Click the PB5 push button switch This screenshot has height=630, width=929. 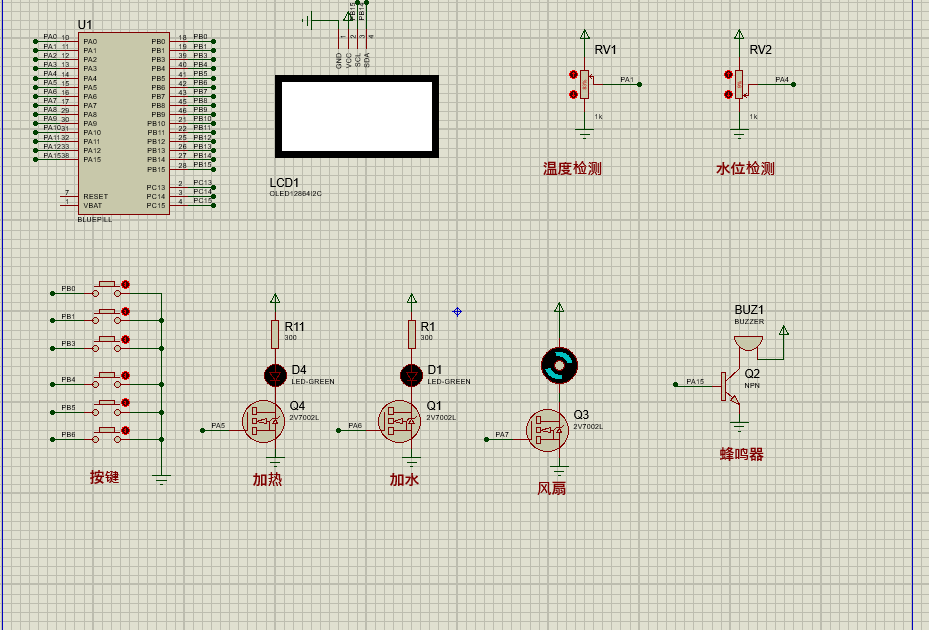(107, 408)
